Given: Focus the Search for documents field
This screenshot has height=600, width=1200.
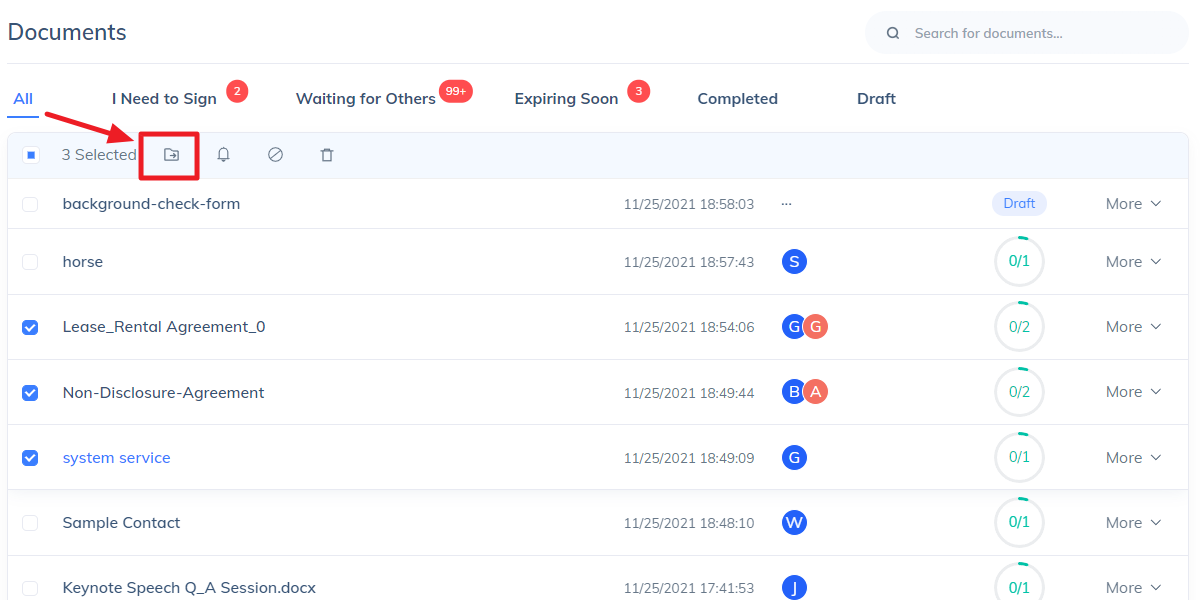Looking at the screenshot, I should pos(1026,33).
